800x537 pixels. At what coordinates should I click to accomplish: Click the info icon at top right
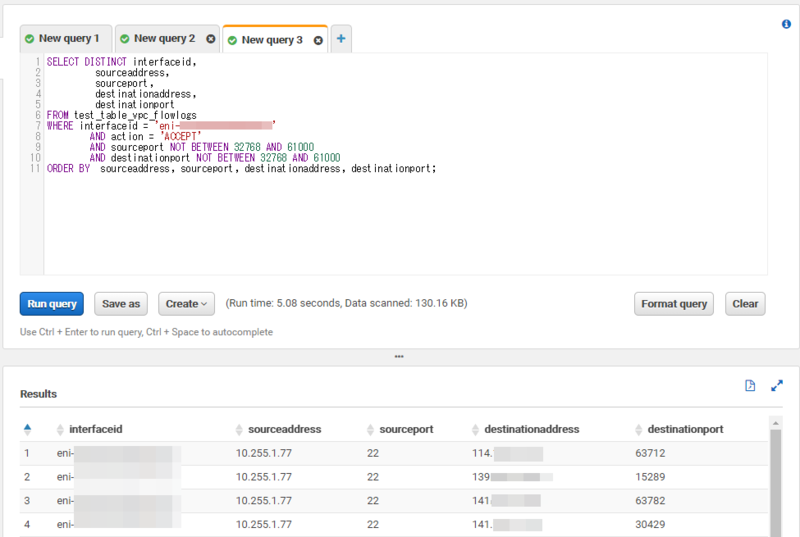coord(786,24)
